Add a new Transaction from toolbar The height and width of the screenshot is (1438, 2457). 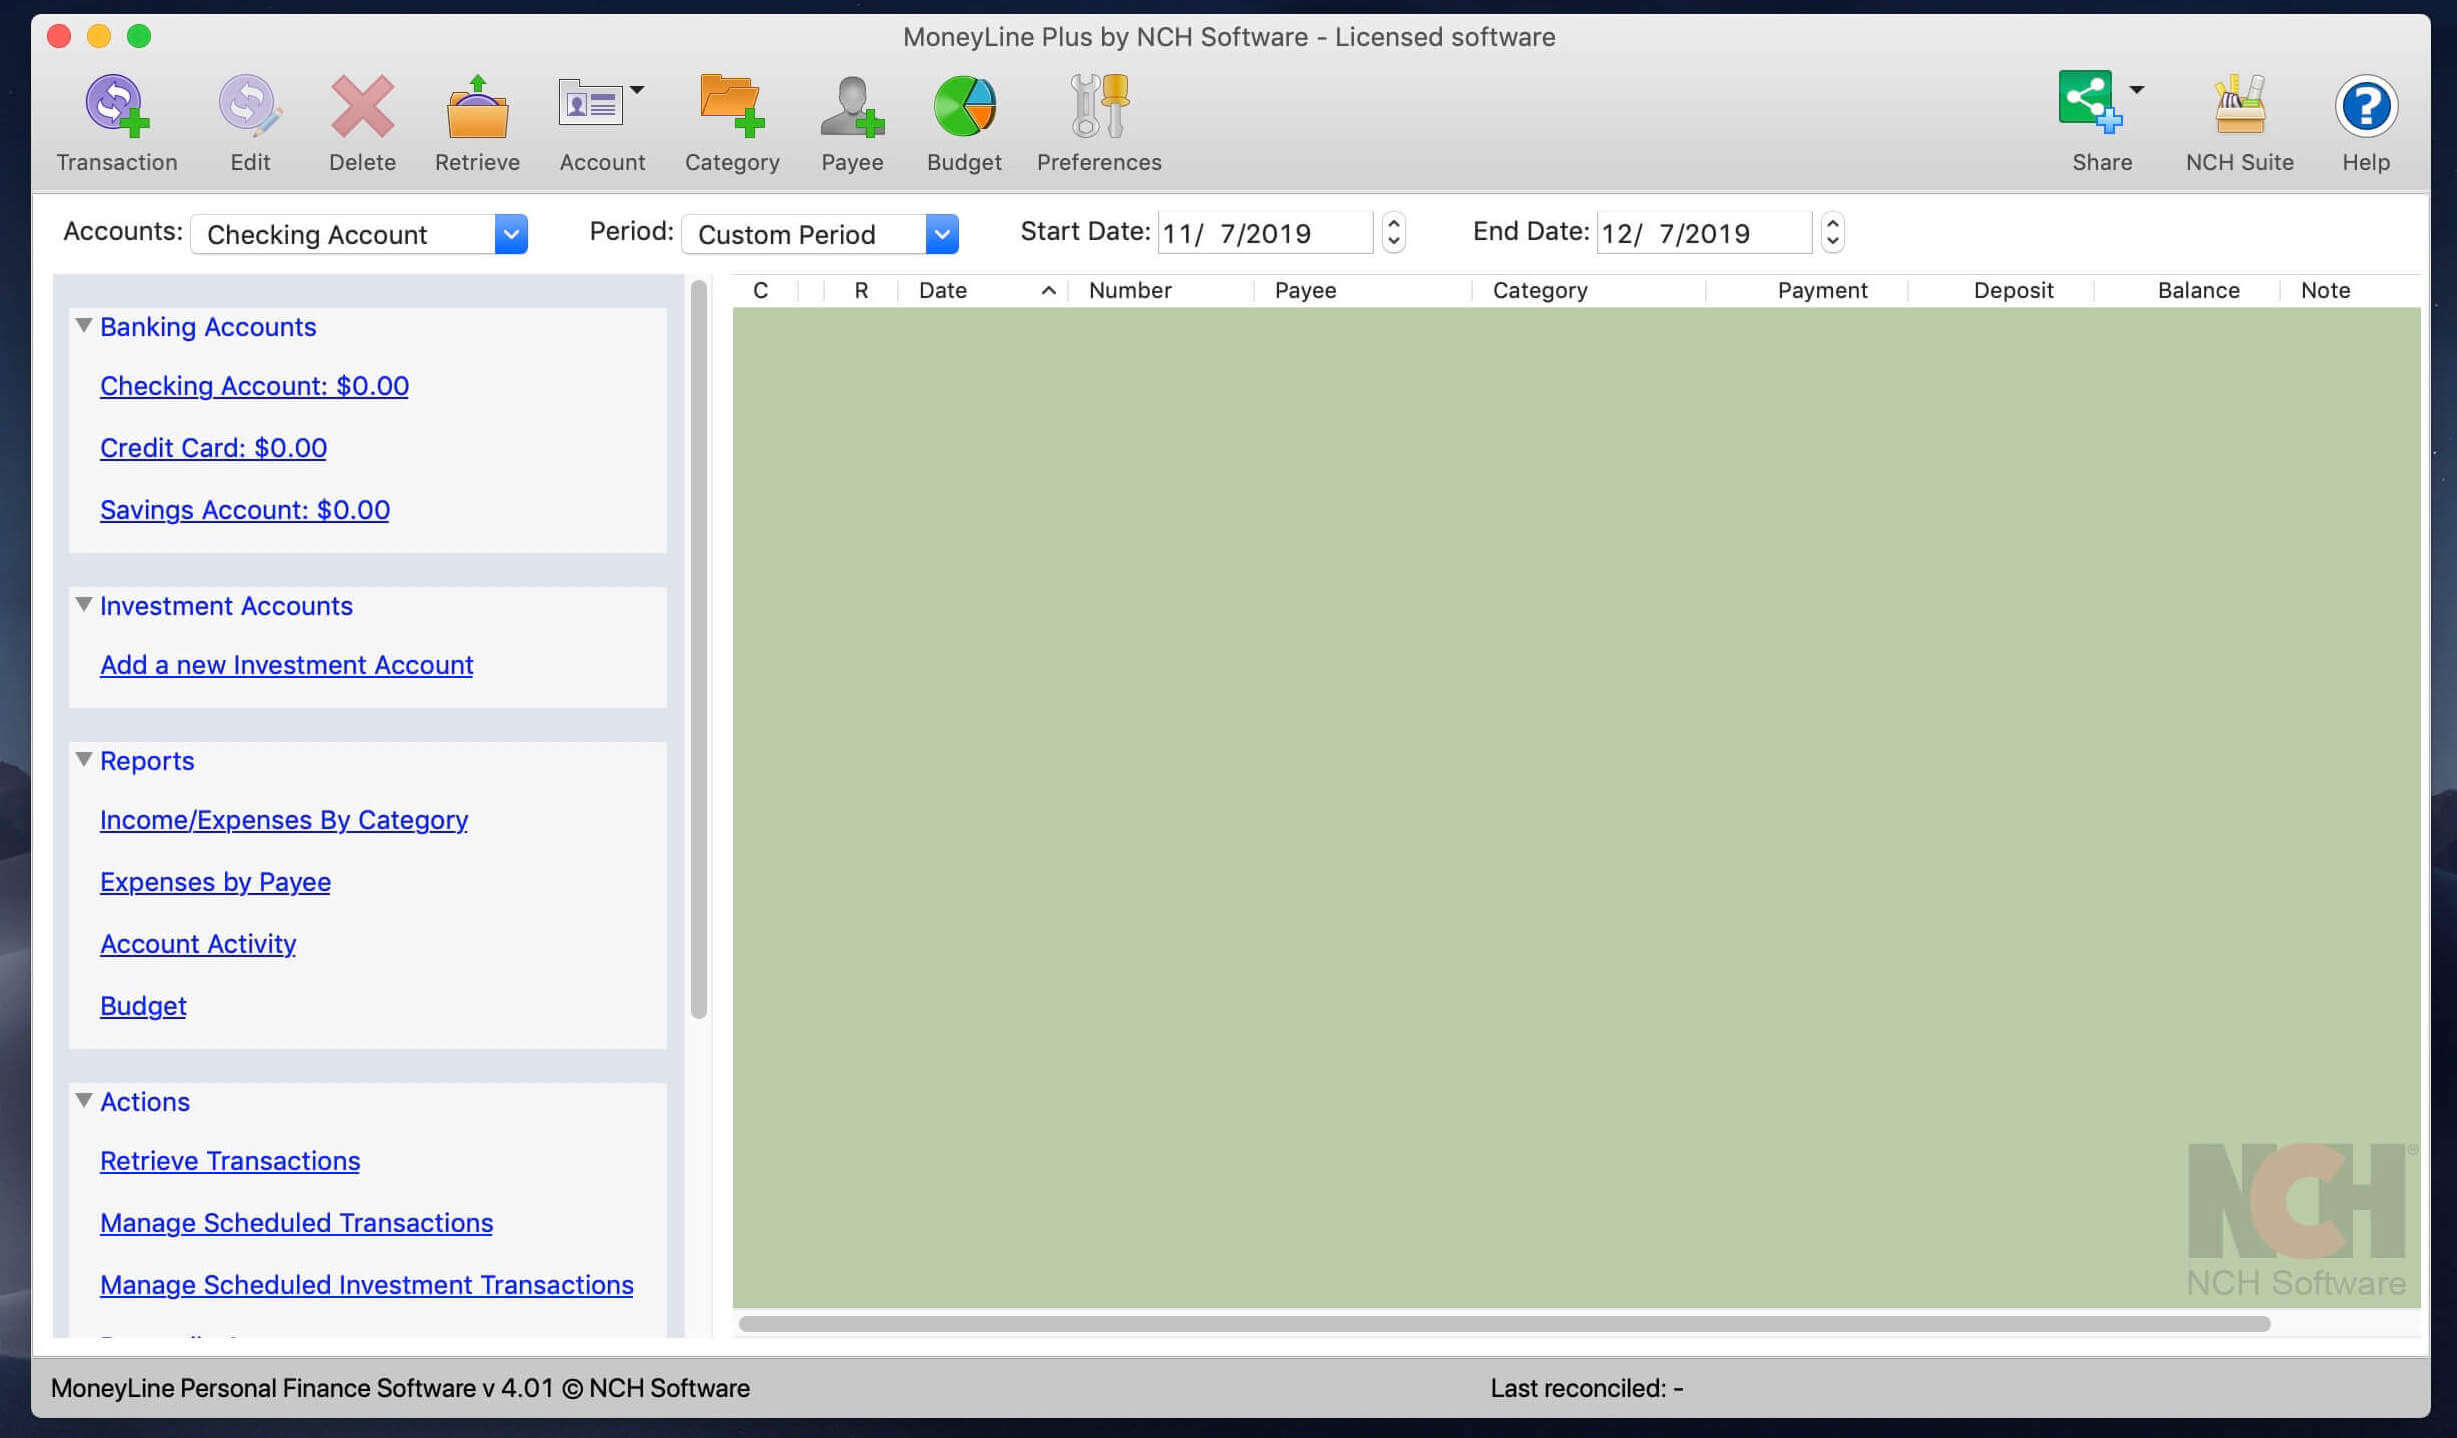[116, 105]
